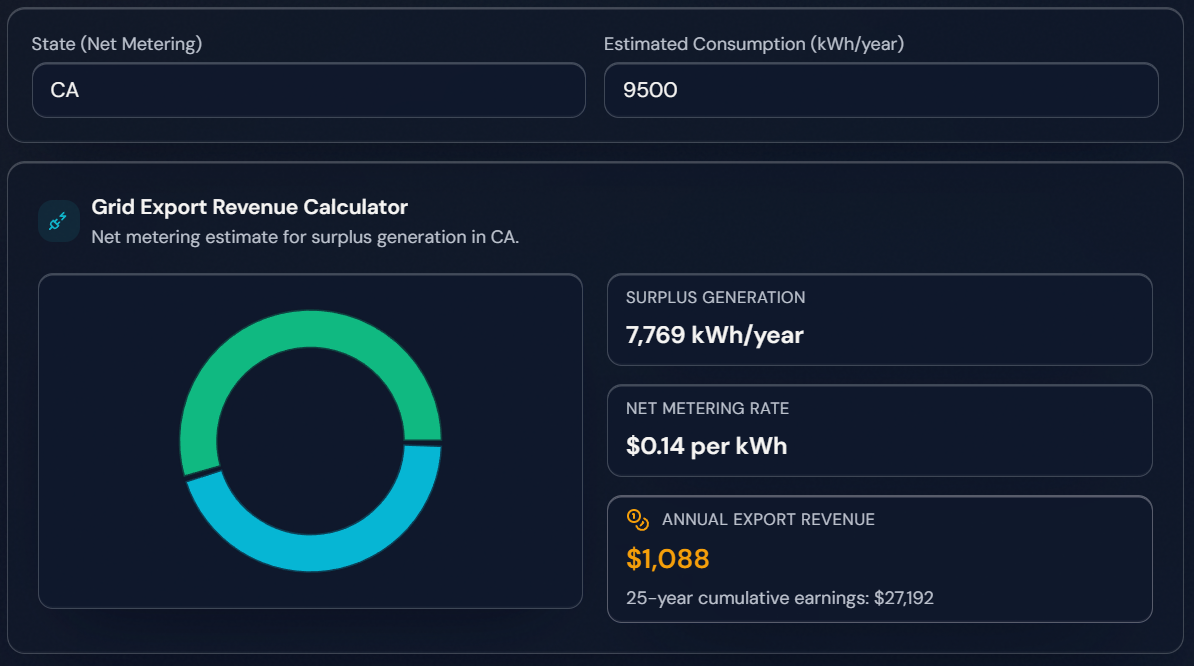Click the "Net metering estimate for surplus generation" subtitle

click(305, 238)
